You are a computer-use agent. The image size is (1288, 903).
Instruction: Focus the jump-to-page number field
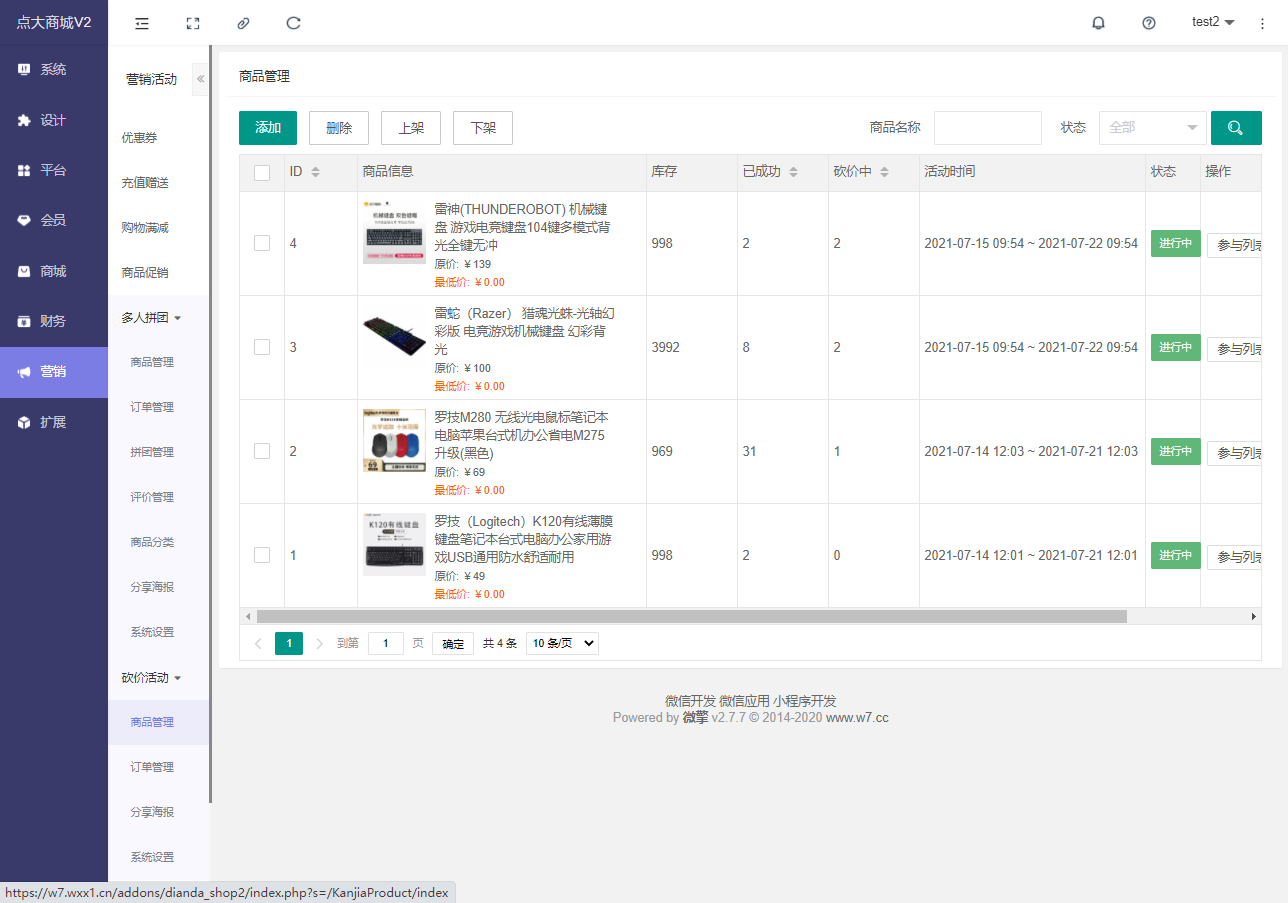(386, 644)
